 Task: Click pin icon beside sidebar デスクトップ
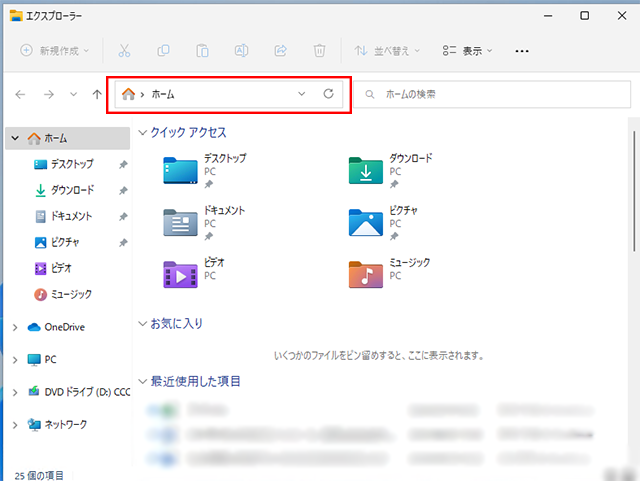[123, 165]
